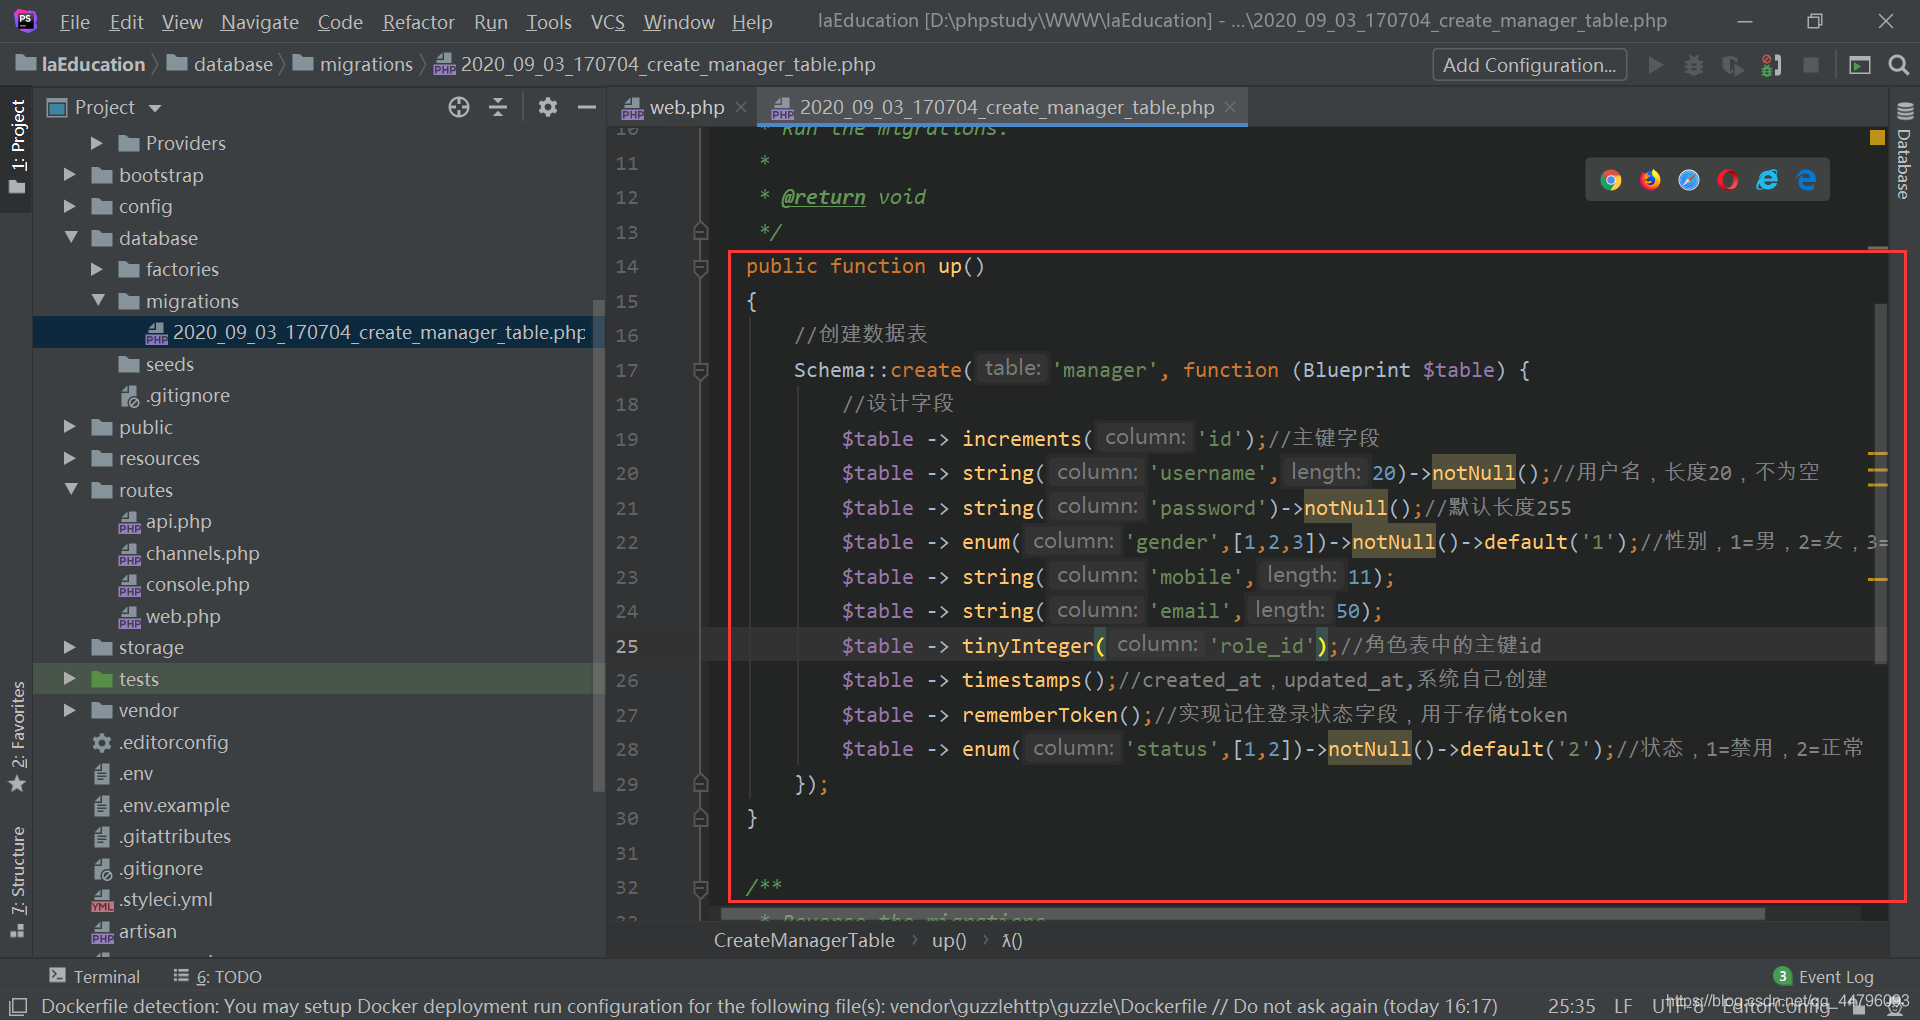Viewport: 1920px width, 1020px height.
Task: Expand the vendor folder
Action: coord(70,710)
